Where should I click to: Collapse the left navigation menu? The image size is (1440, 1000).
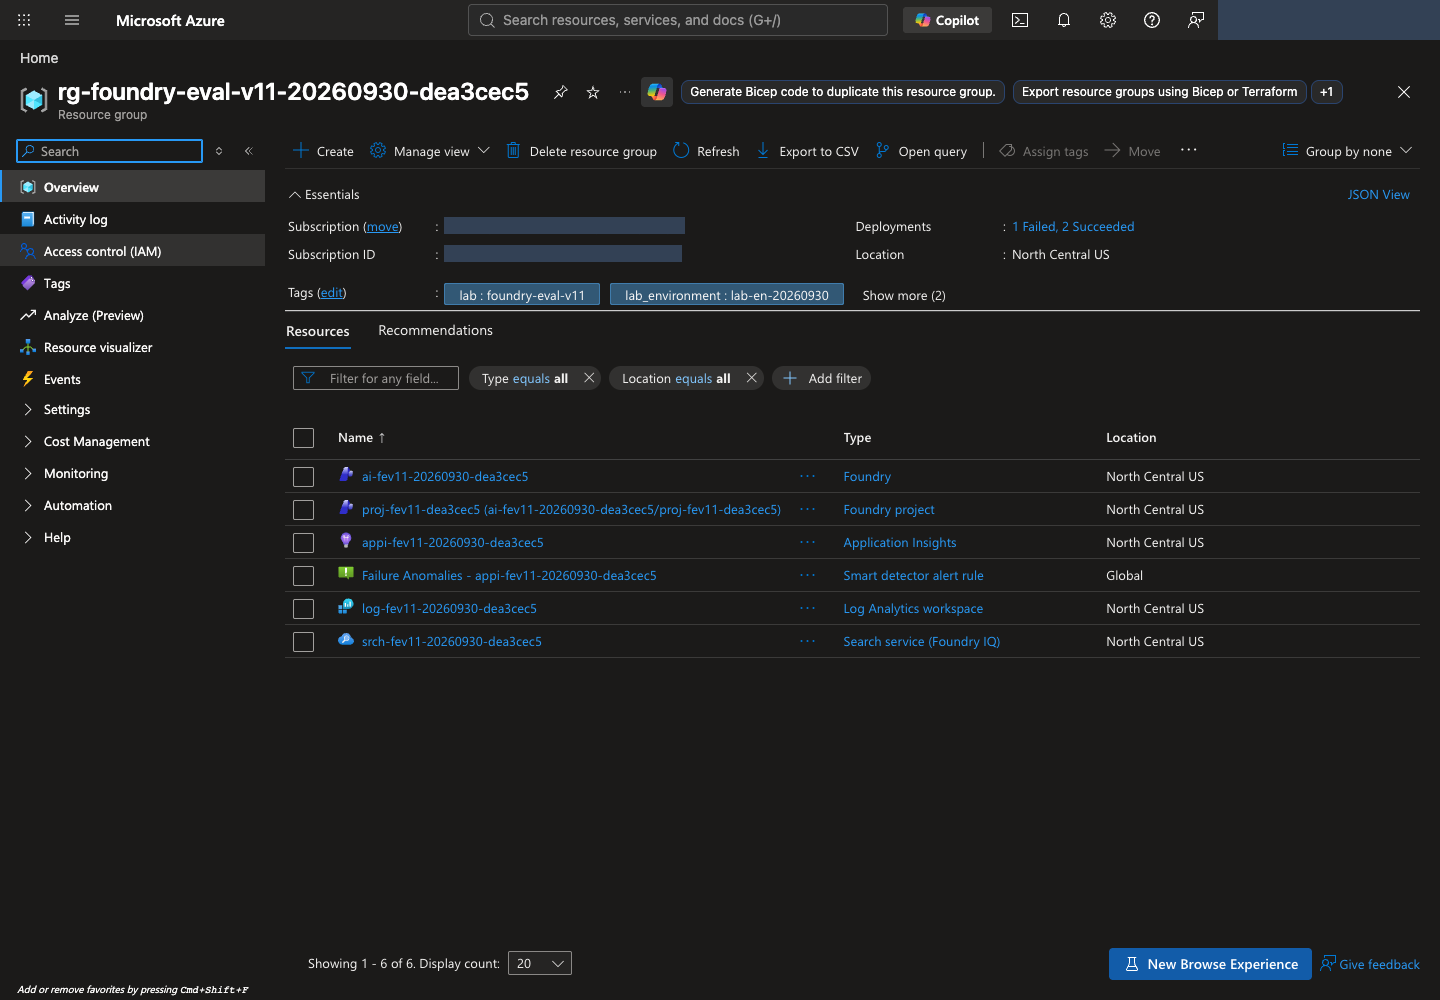(x=249, y=151)
